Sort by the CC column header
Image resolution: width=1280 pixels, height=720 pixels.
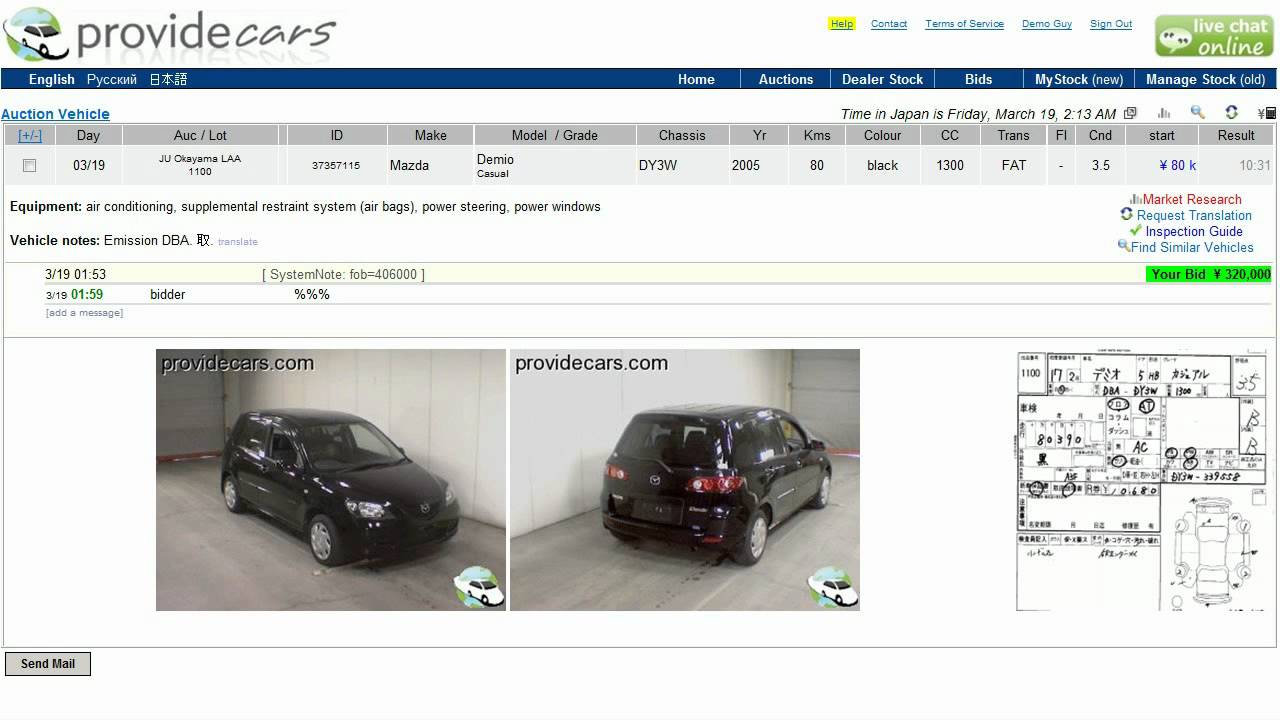tap(950, 135)
